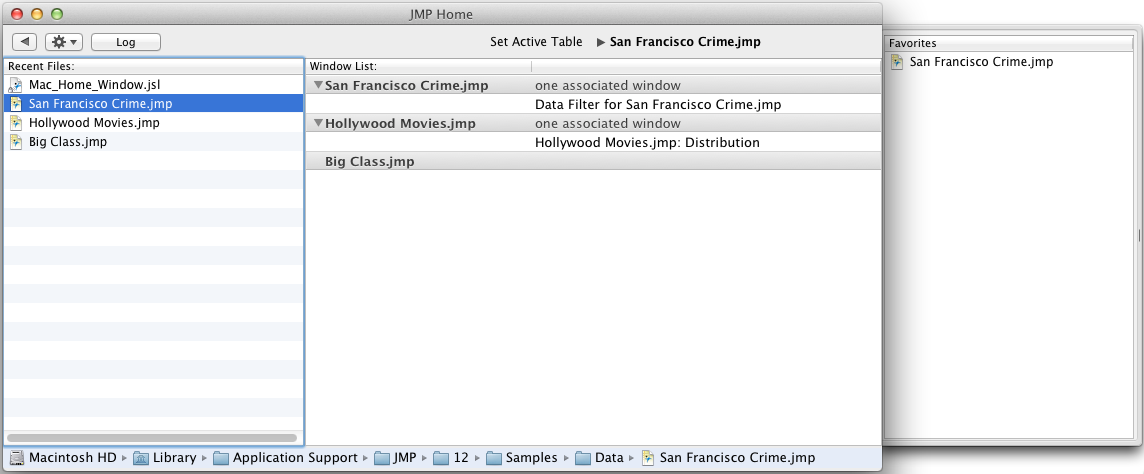Click Macintosh HD drive icon in path bar
1144x474 pixels.
point(17,458)
